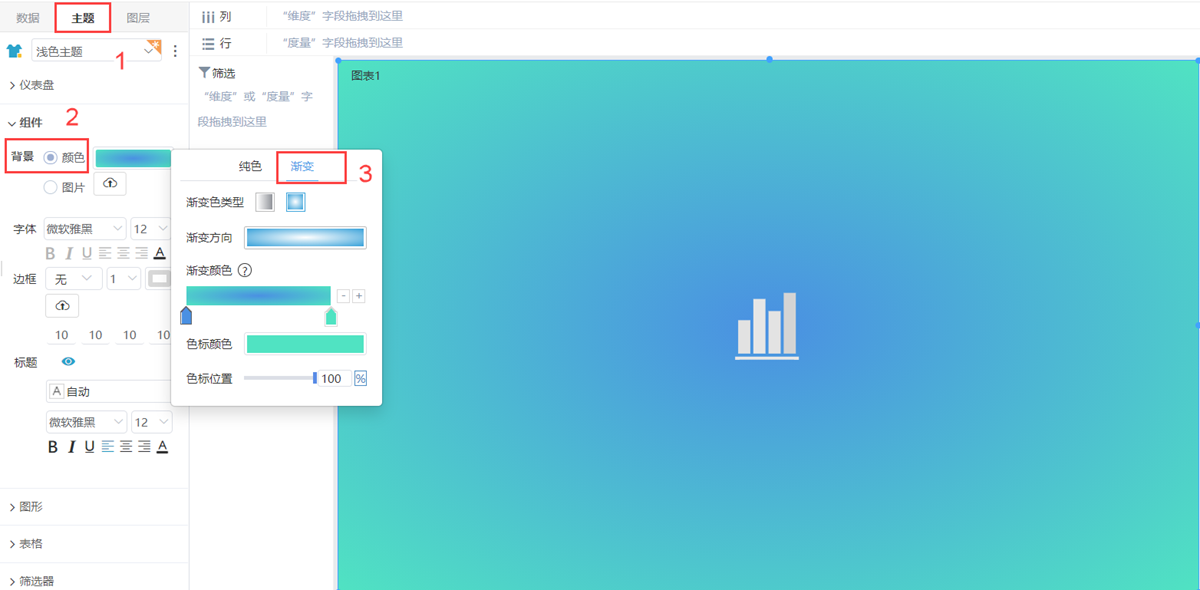Click the title text 自动 input field
This screenshot has width=1200, height=590.
pos(109,391)
